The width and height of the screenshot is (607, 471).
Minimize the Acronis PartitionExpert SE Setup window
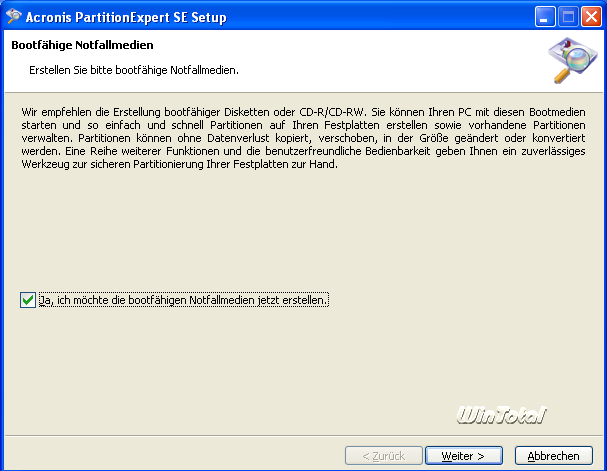click(x=545, y=17)
